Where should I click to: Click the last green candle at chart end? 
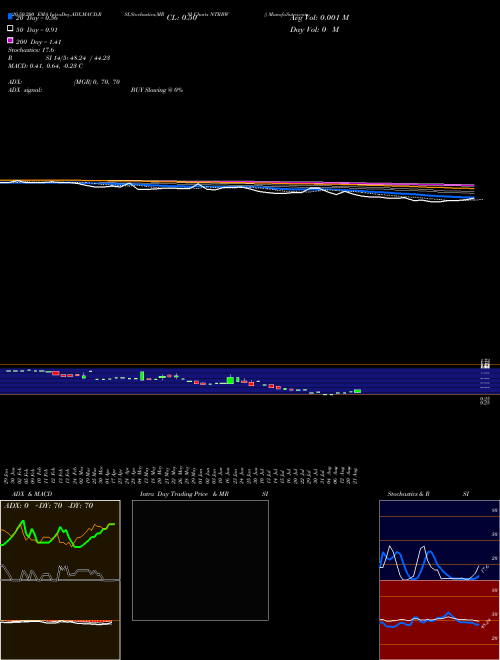point(357,391)
